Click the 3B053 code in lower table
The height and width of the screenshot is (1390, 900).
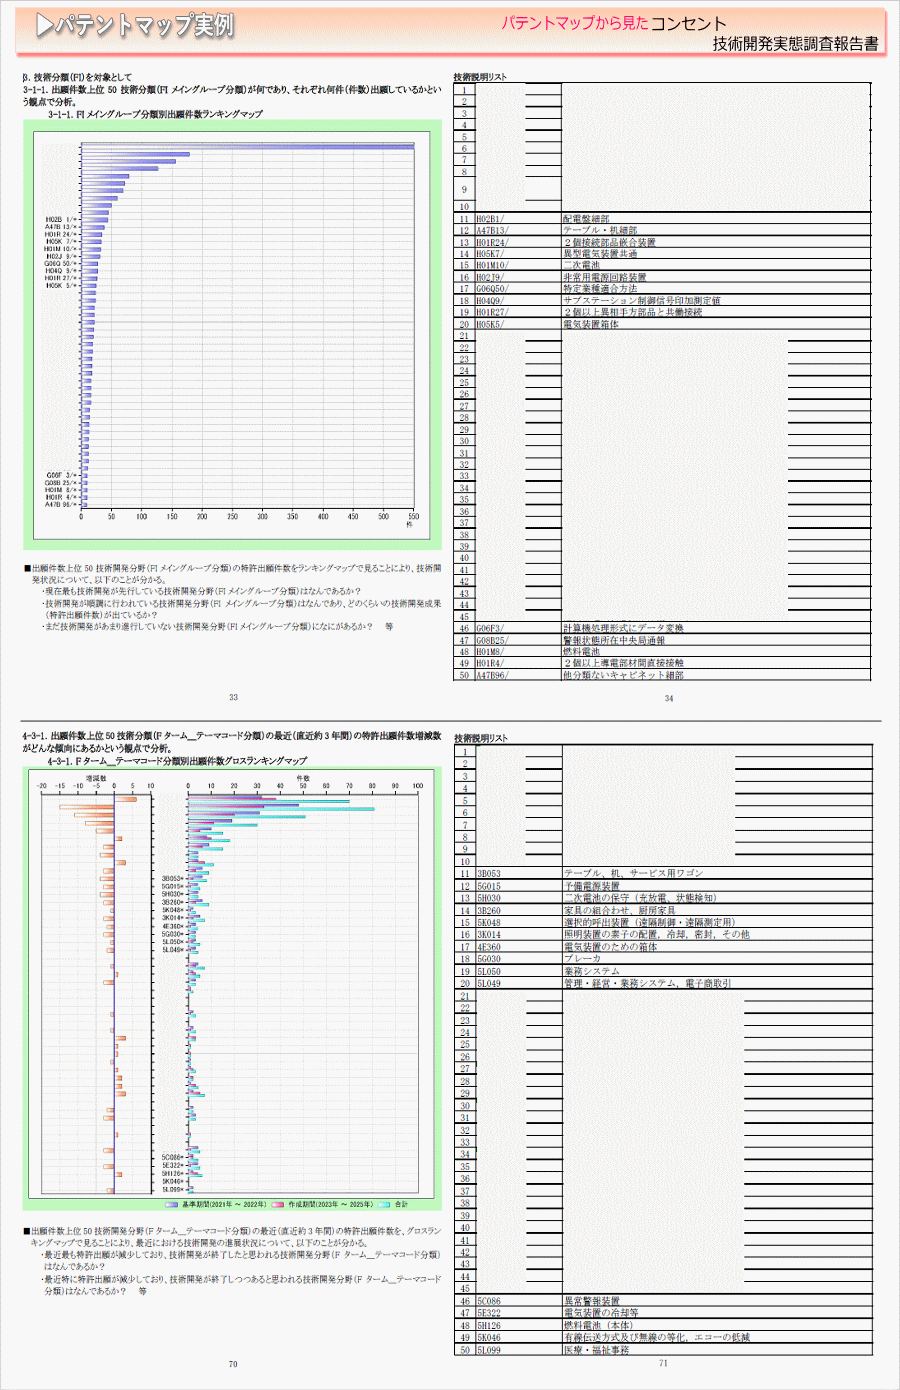[x=489, y=874]
